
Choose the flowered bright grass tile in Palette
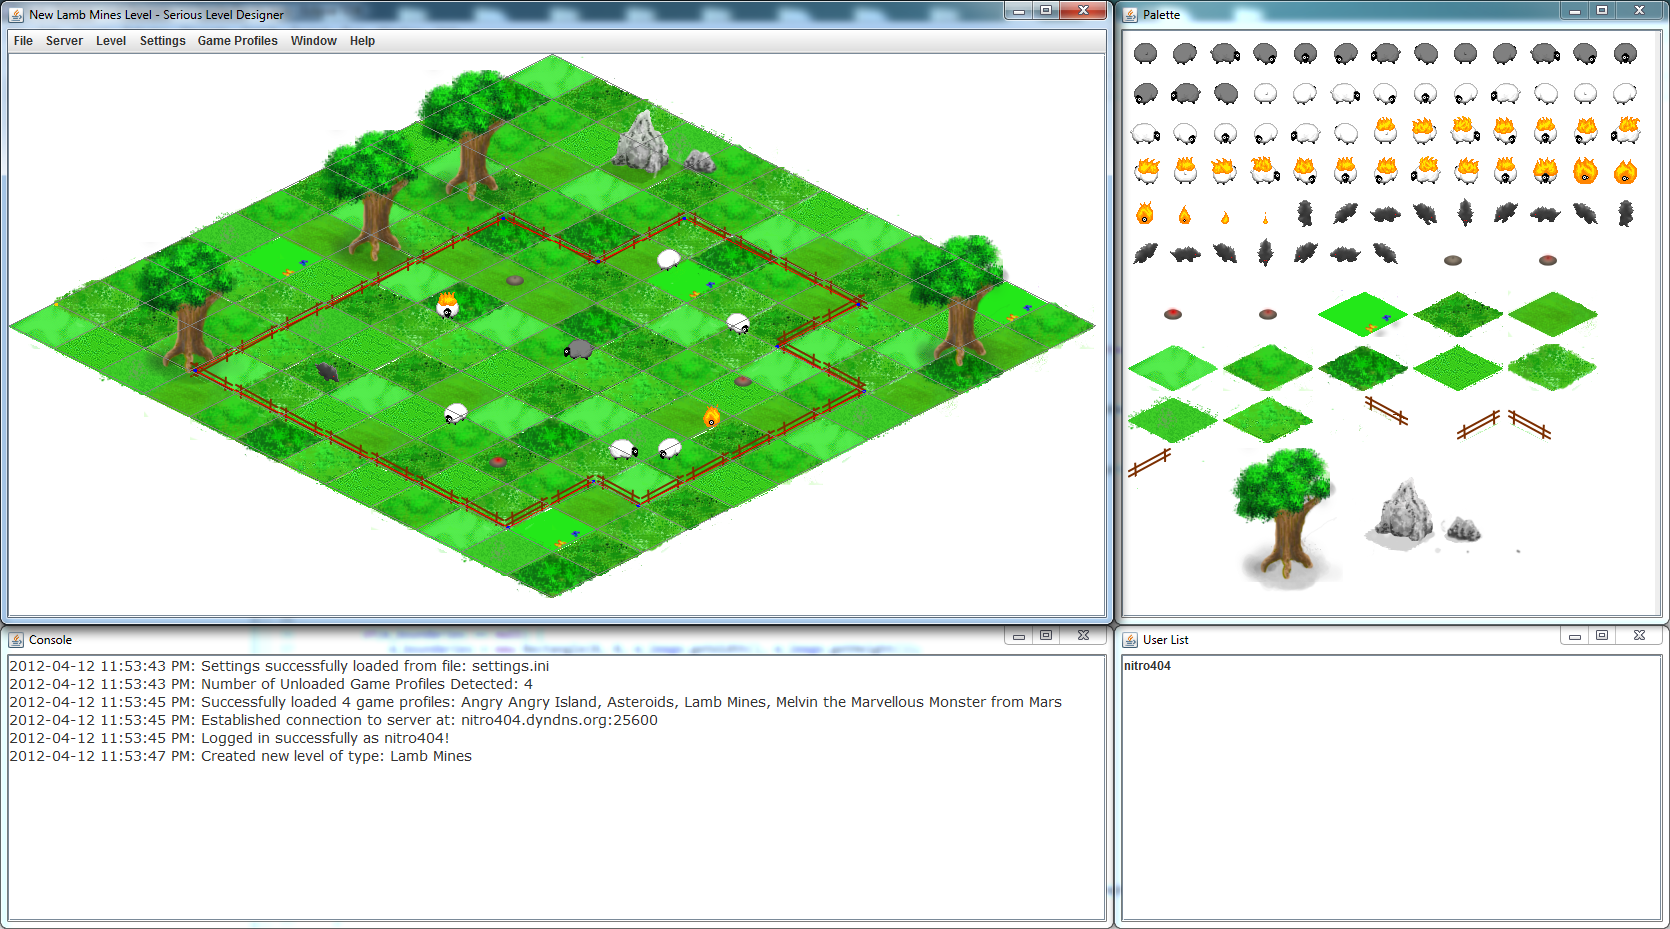coord(1361,314)
